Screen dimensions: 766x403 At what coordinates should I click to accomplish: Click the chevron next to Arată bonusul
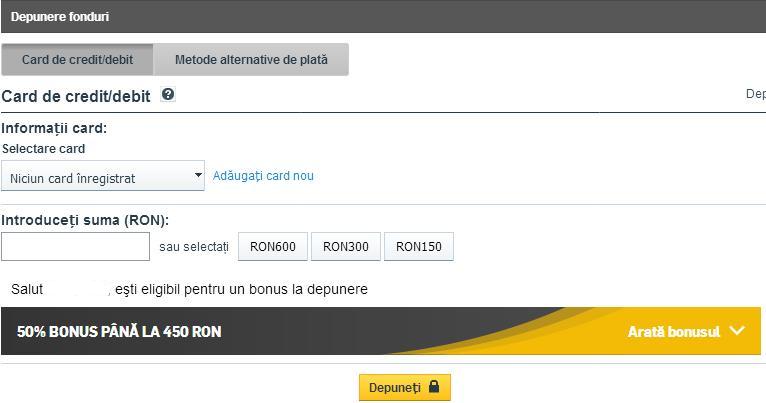pos(737,331)
